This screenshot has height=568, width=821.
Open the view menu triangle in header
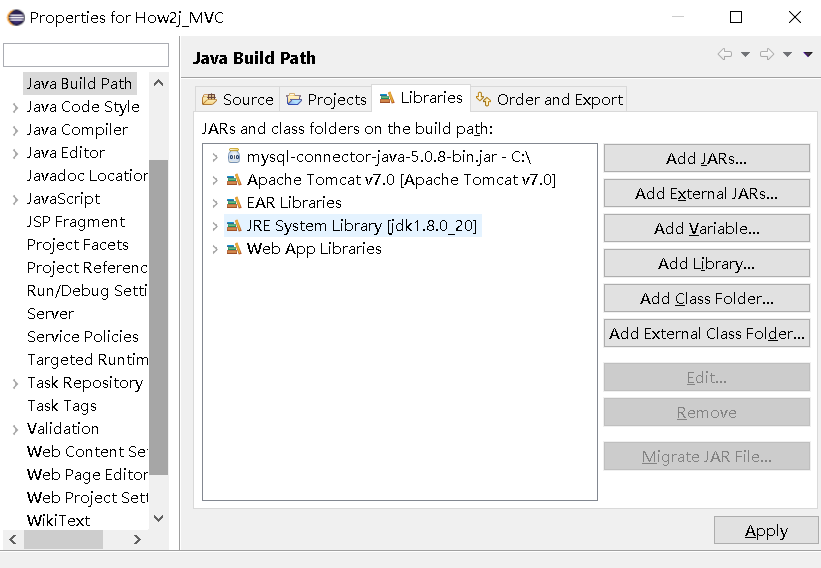[x=808, y=54]
